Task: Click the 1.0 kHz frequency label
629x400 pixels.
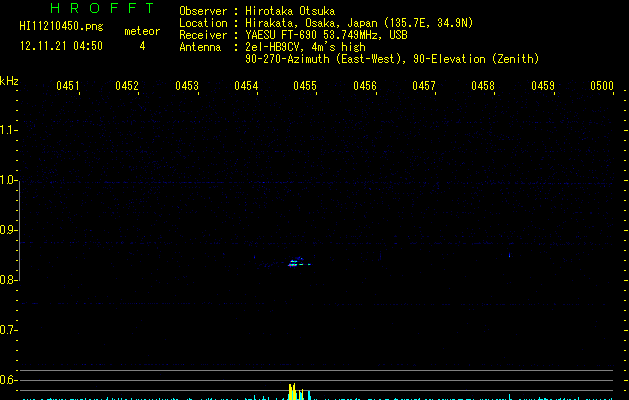Action: pos(8,180)
